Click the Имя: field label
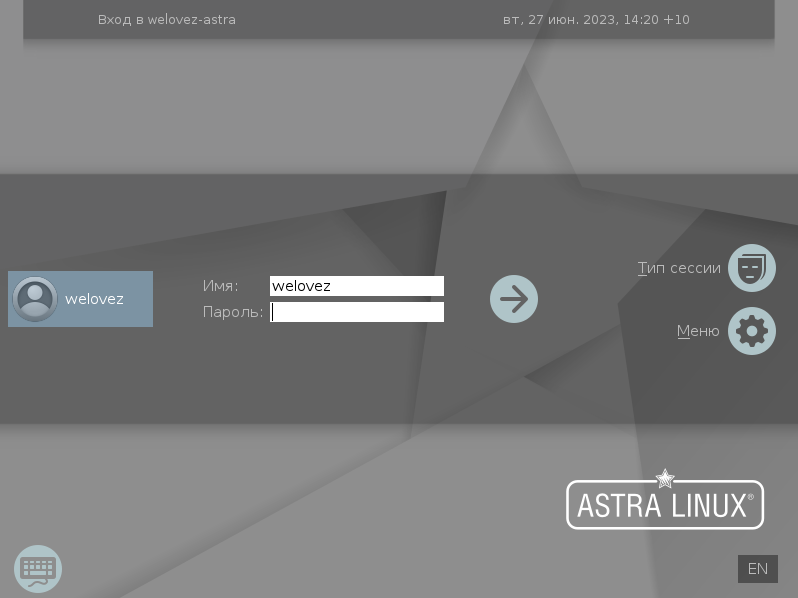 coord(220,286)
